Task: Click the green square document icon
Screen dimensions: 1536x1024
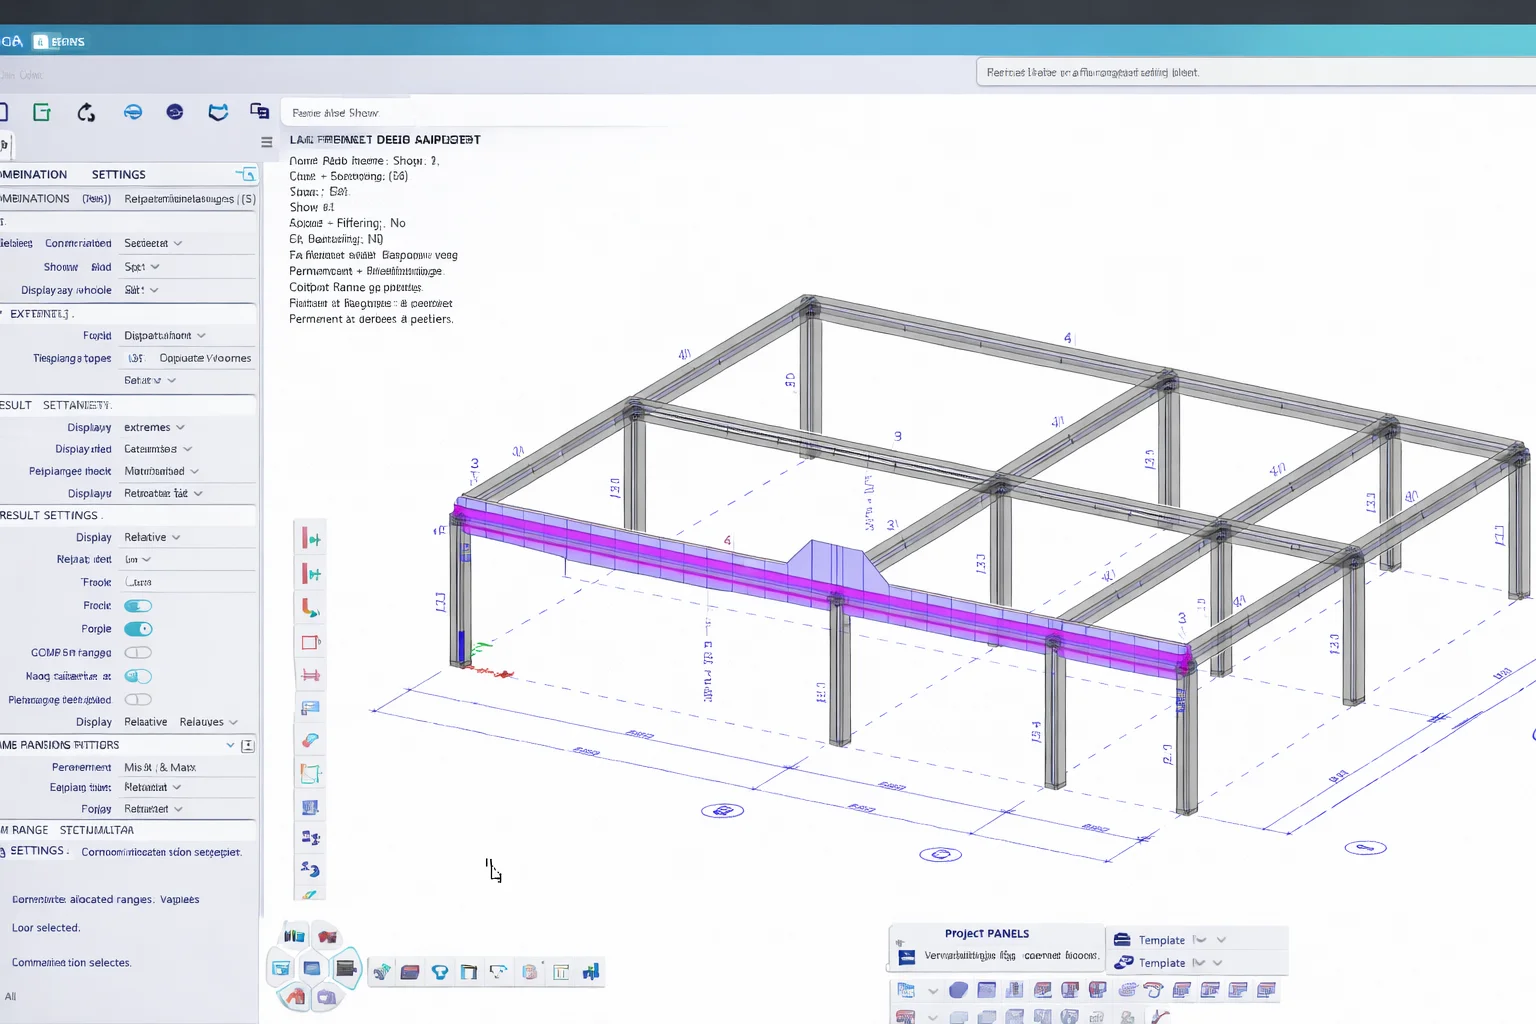Action: tap(42, 113)
